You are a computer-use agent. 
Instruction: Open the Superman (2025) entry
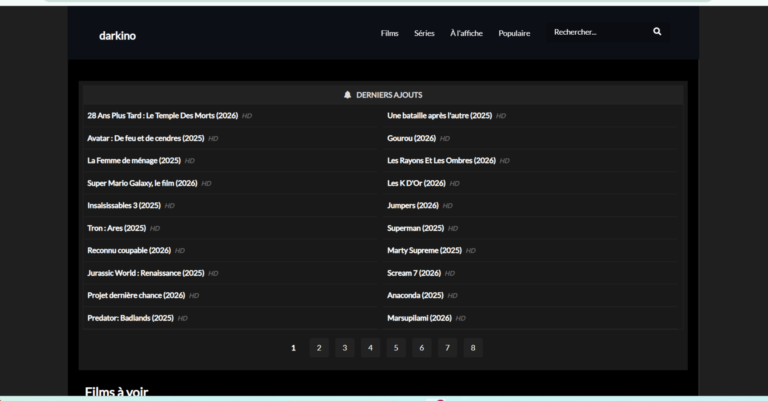415,228
